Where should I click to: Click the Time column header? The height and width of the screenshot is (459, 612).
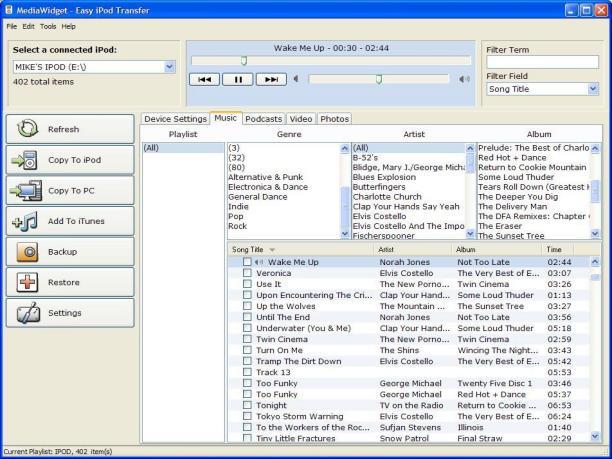click(558, 249)
